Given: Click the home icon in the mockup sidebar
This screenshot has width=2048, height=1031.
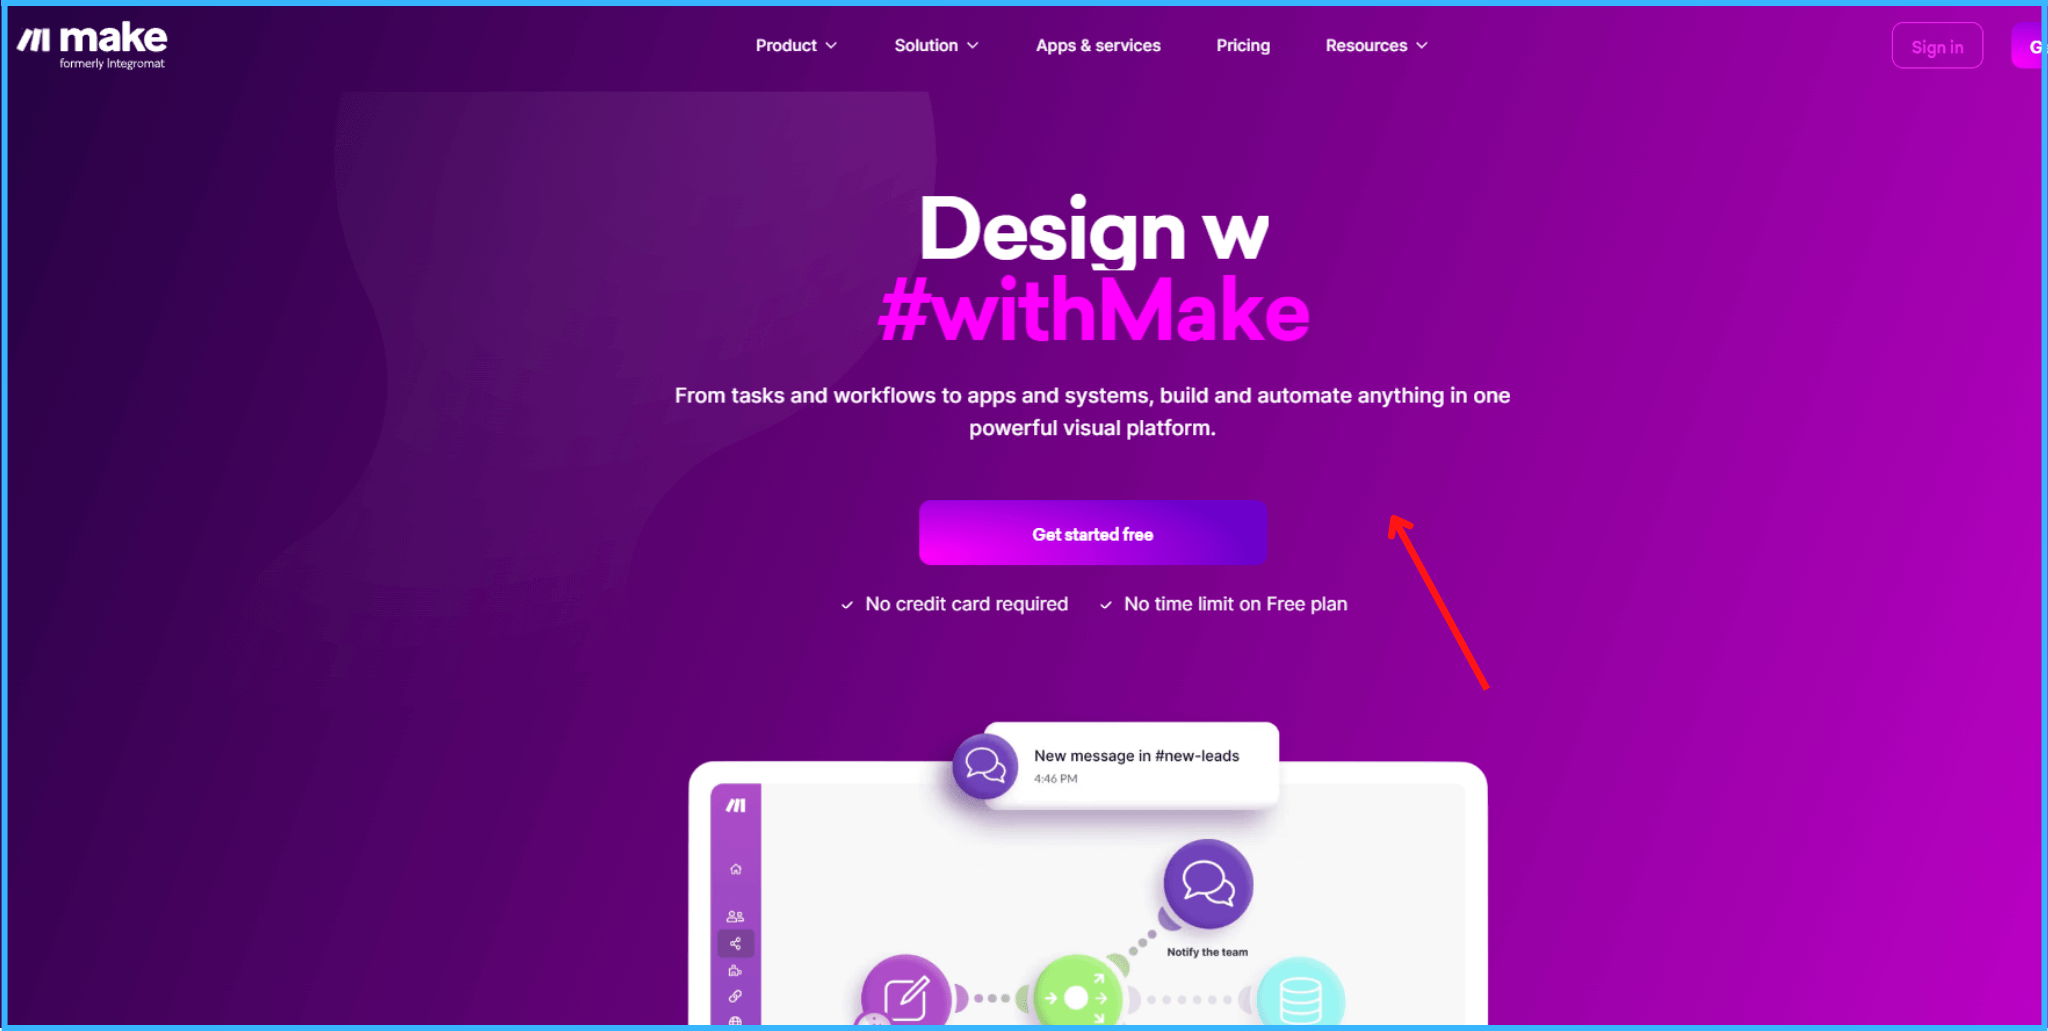Looking at the screenshot, I should point(736,869).
